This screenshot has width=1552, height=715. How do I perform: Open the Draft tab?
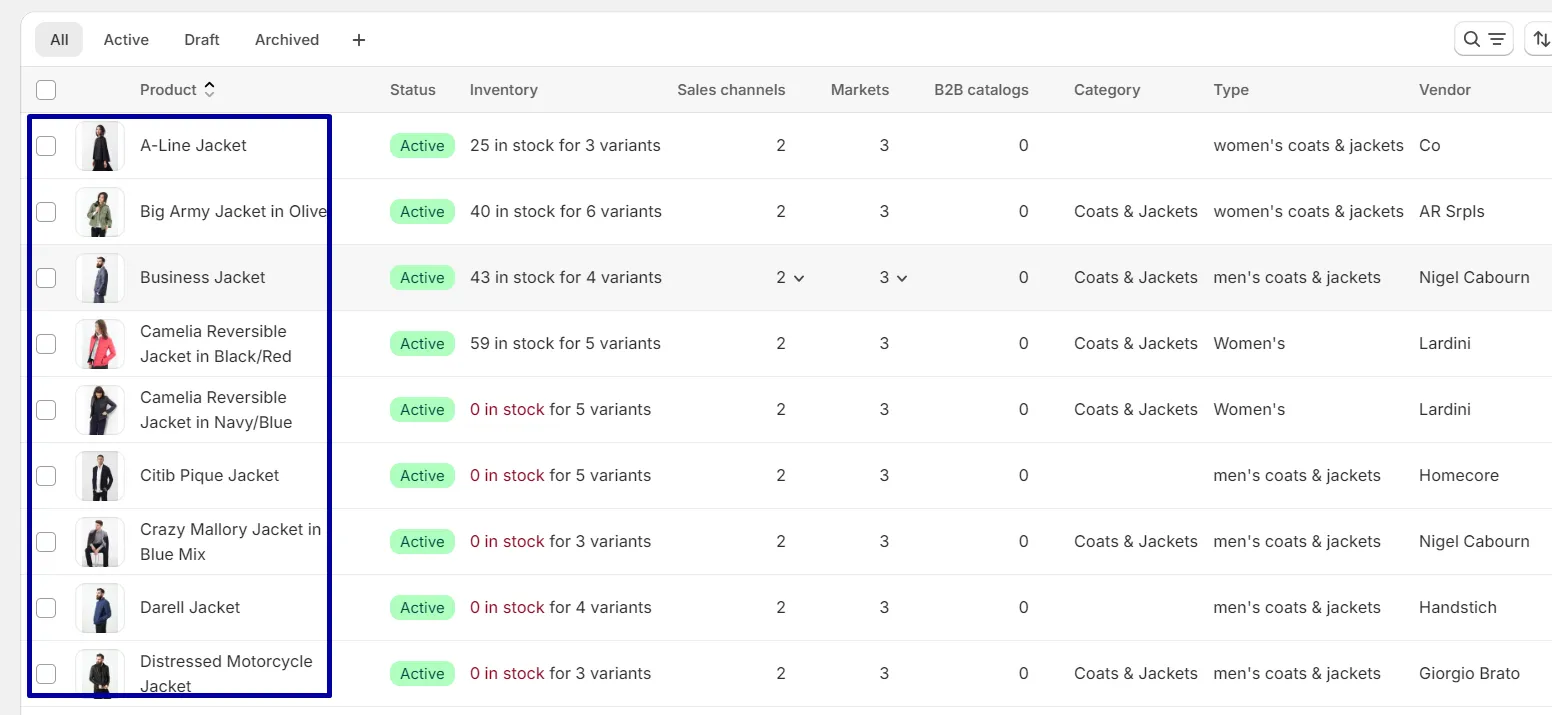202,40
